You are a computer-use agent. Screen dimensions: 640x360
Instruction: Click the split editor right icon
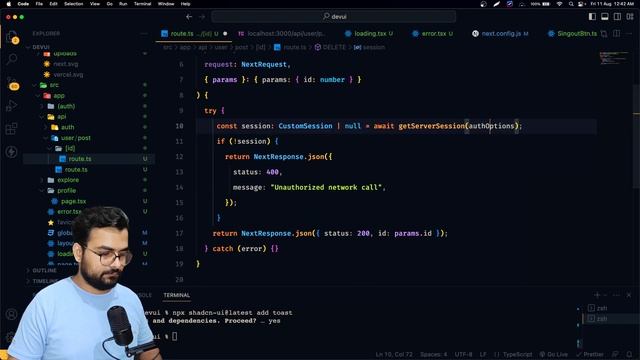pos(617,33)
